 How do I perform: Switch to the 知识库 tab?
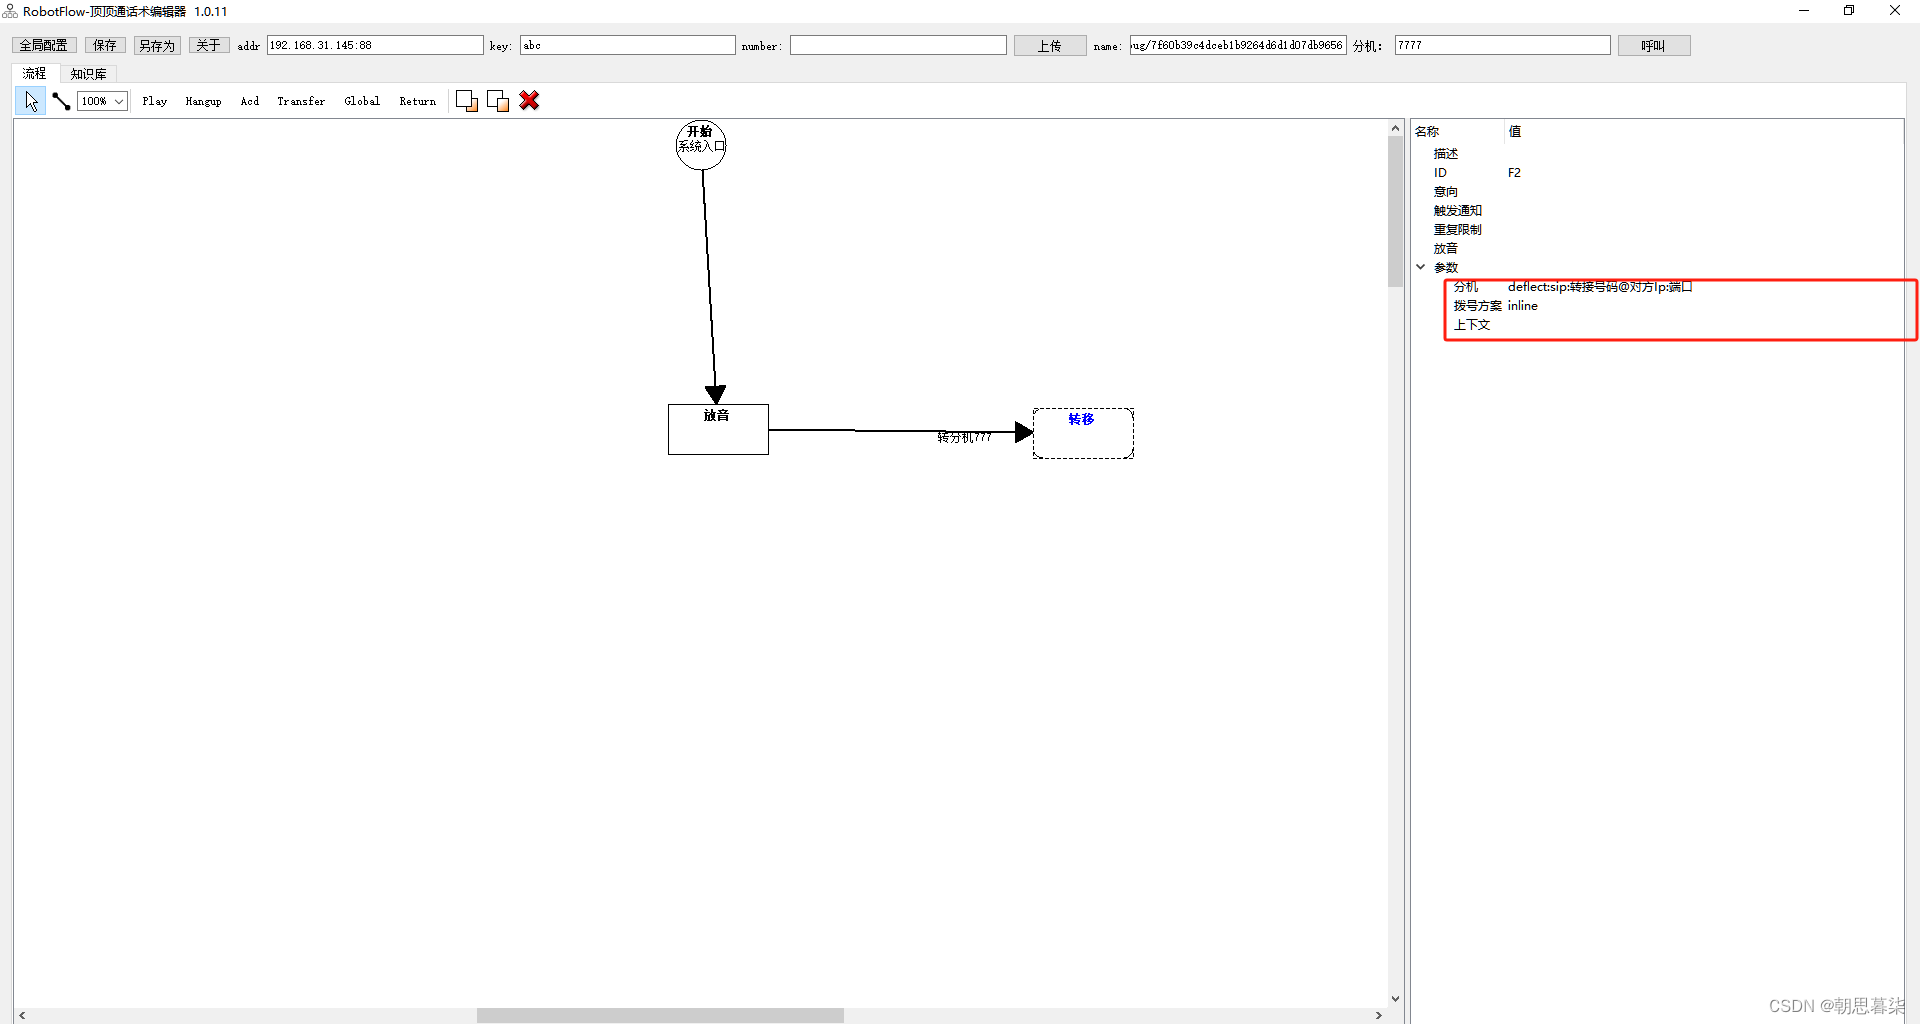coord(88,74)
